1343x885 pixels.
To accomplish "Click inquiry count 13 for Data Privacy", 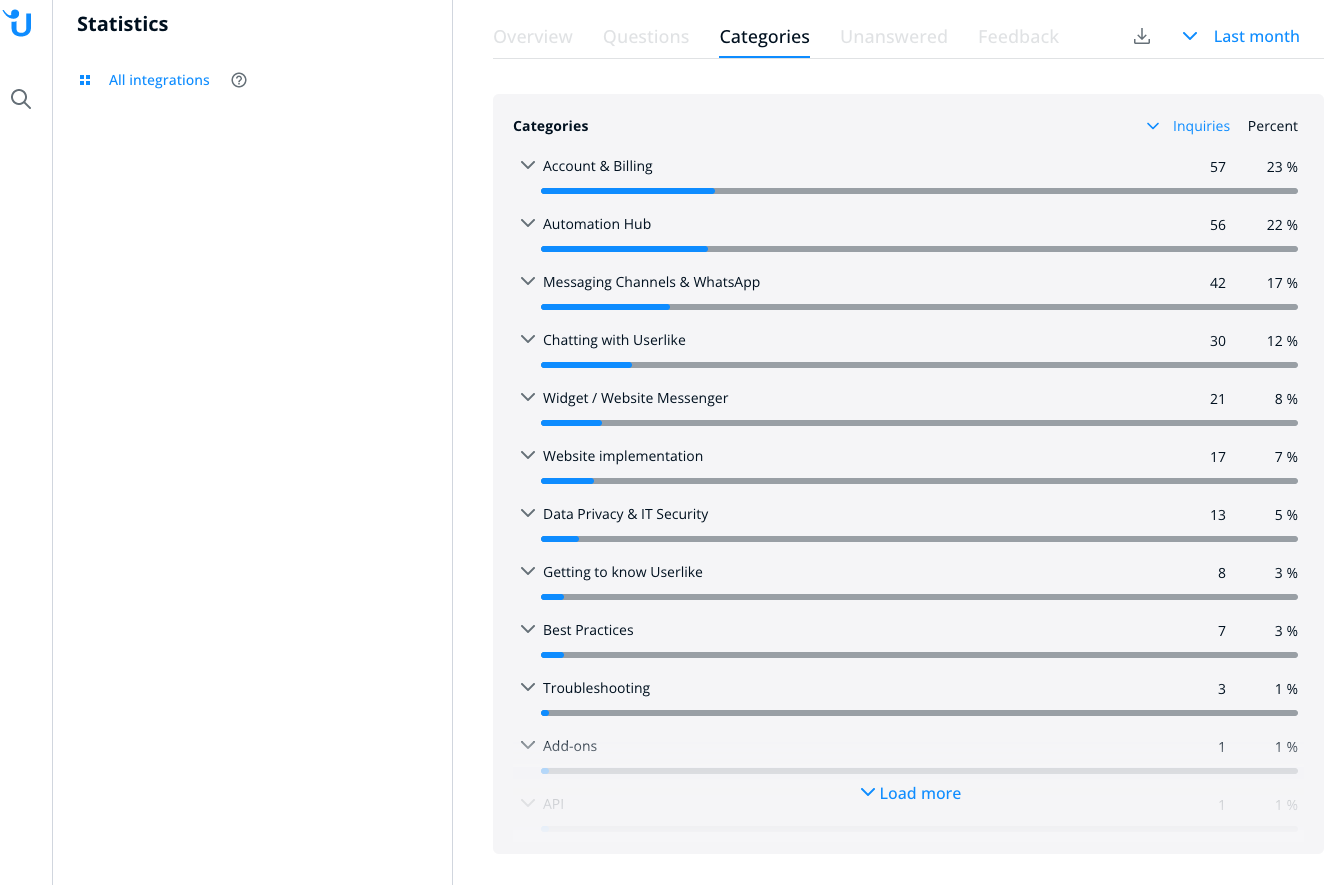I will point(1217,515).
